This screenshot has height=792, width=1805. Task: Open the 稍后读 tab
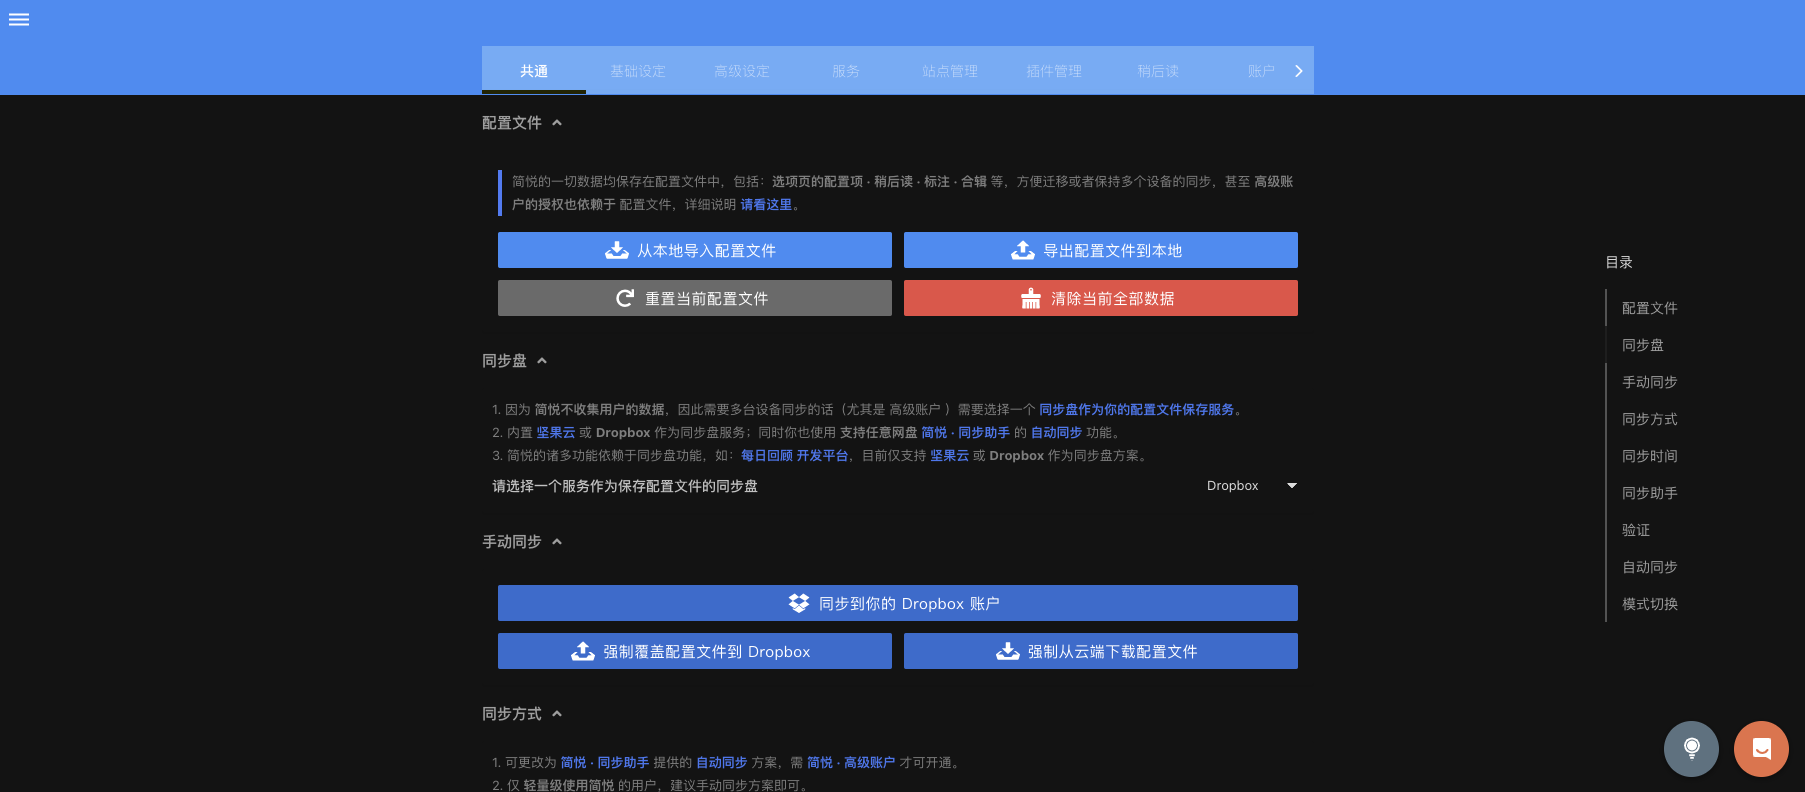[1158, 71]
